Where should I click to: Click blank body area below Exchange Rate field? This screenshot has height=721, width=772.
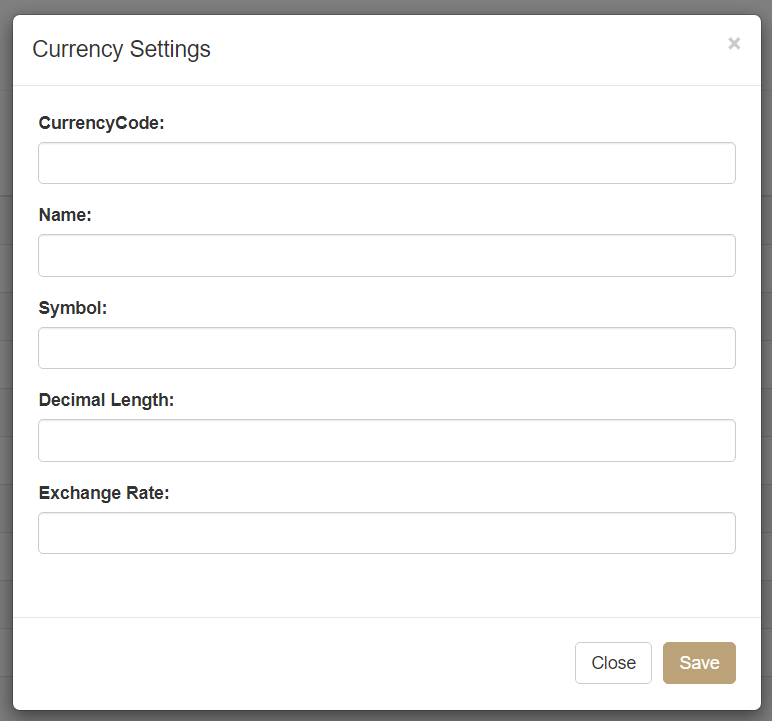[x=386, y=587]
